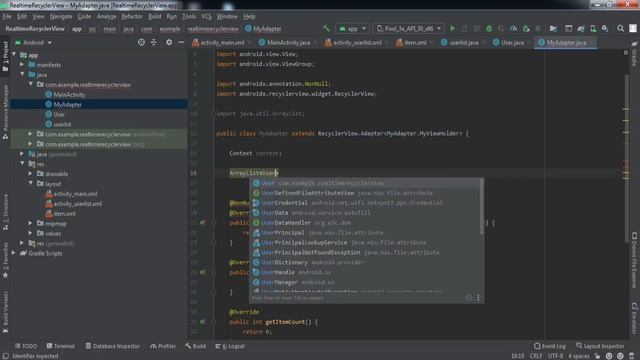Click the Select Opened File target icon

(x=141, y=42)
